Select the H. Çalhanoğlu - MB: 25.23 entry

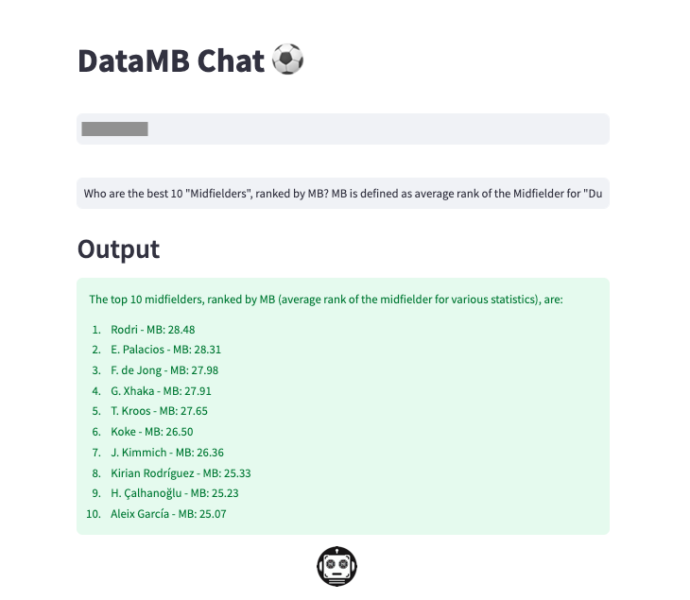click(174, 493)
